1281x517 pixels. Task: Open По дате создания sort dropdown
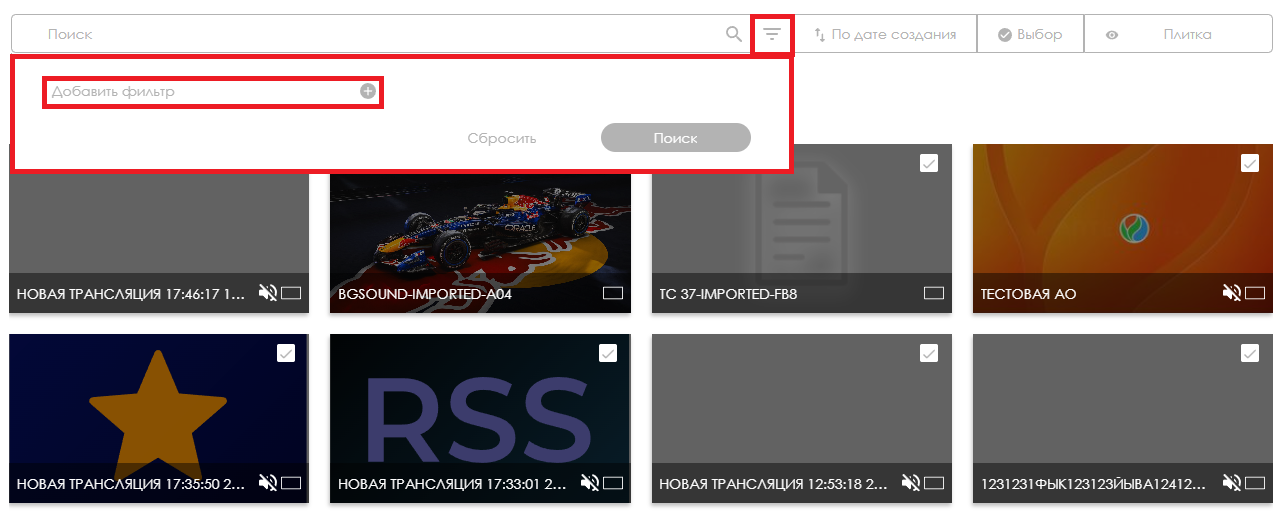click(885, 35)
